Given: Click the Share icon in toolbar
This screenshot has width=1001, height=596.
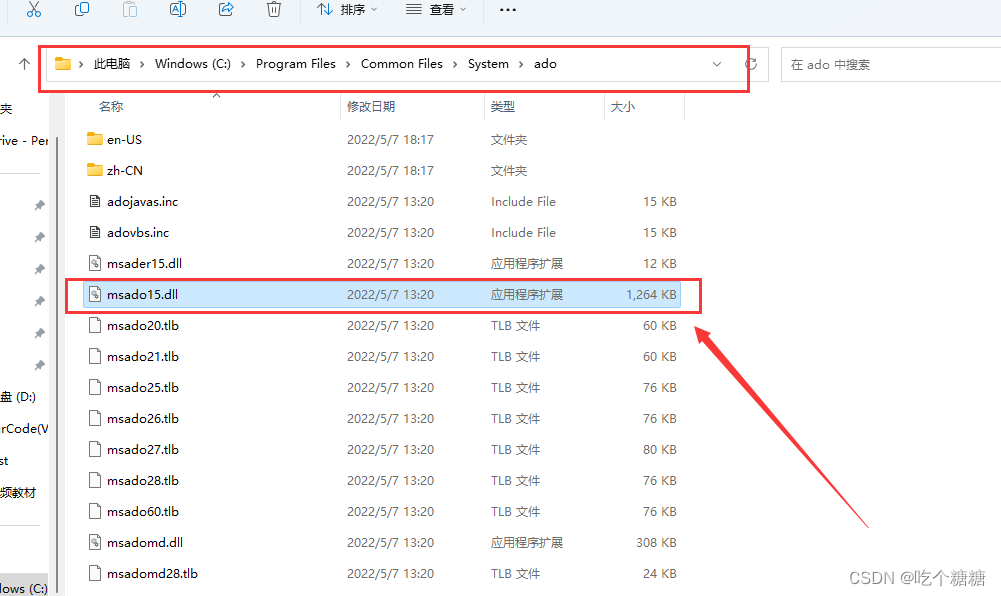Looking at the screenshot, I should click(226, 9).
